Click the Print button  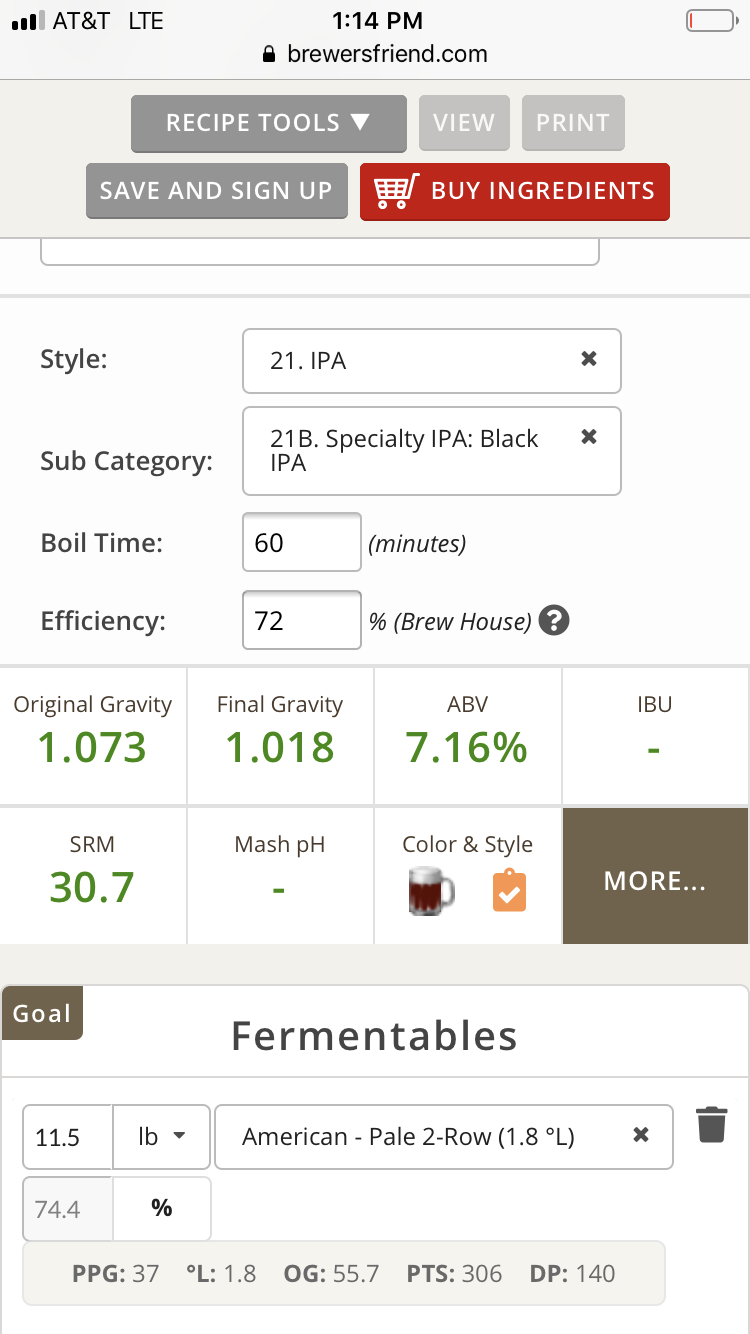(573, 123)
